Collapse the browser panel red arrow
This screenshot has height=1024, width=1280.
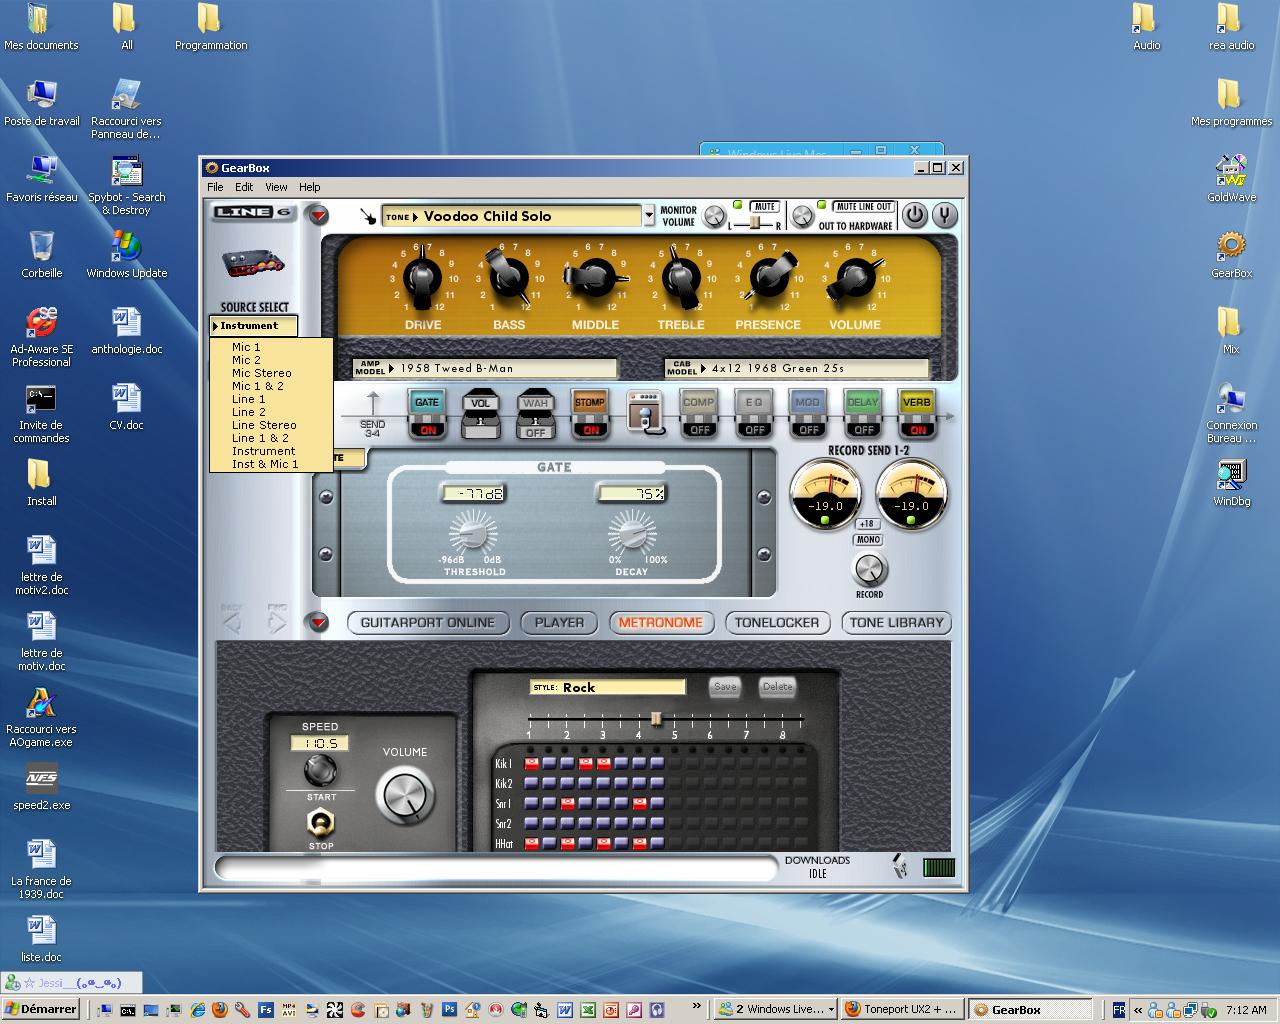(x=317, y=622)
